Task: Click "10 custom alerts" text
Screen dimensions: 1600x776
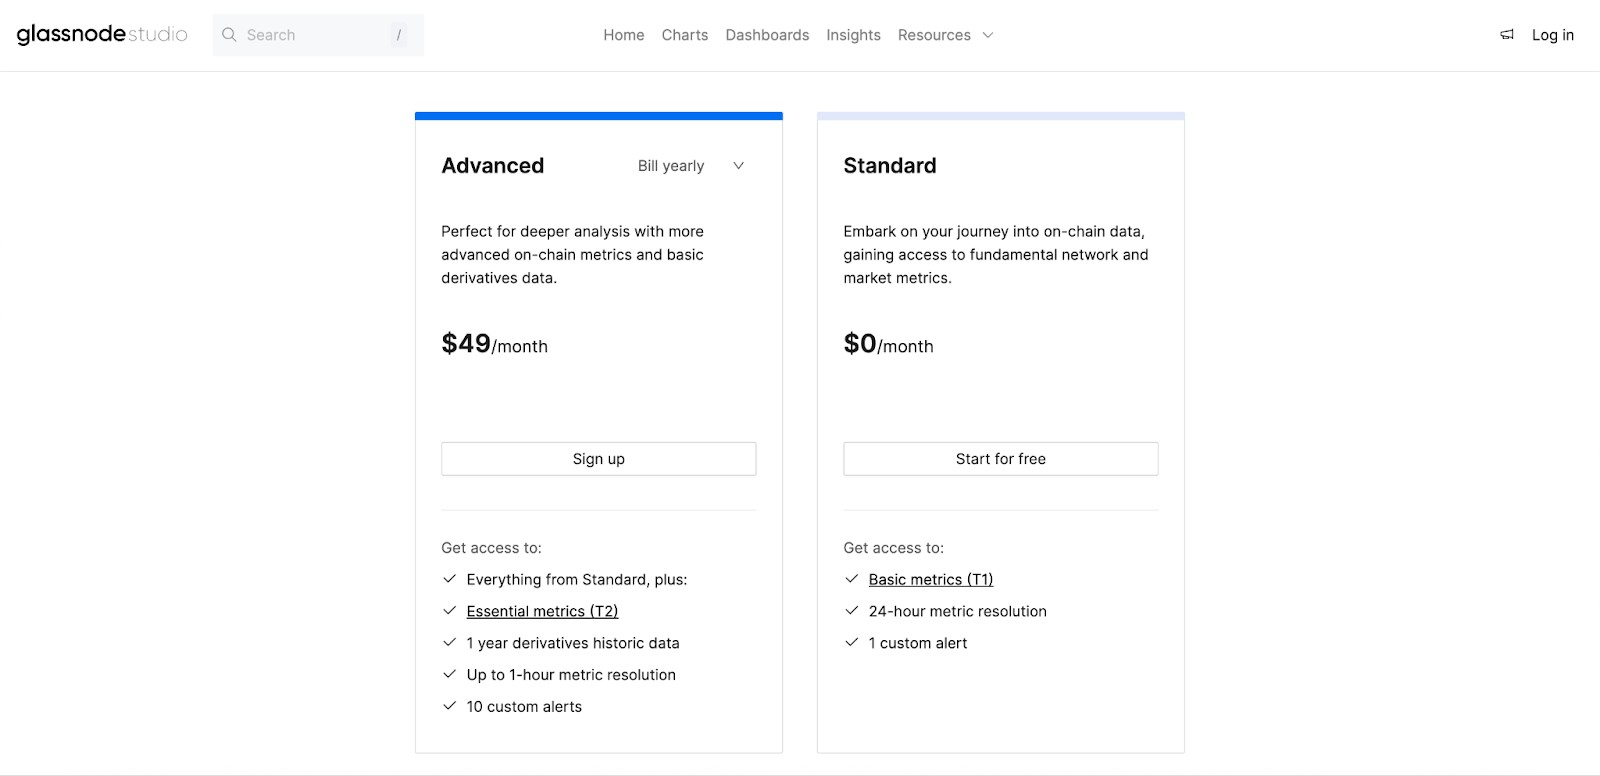Action: pyautogui.click(x=524, y=707)
